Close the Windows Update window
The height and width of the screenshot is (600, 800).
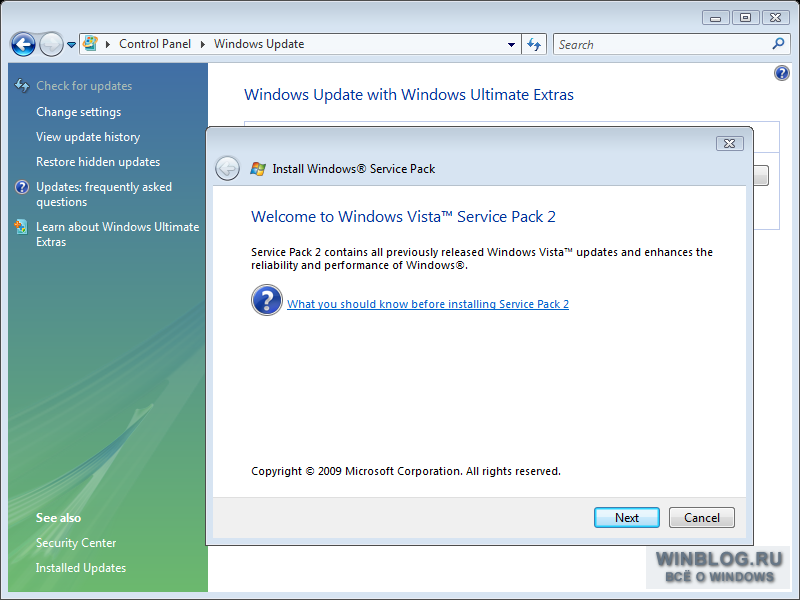click(x=776, y=18)
